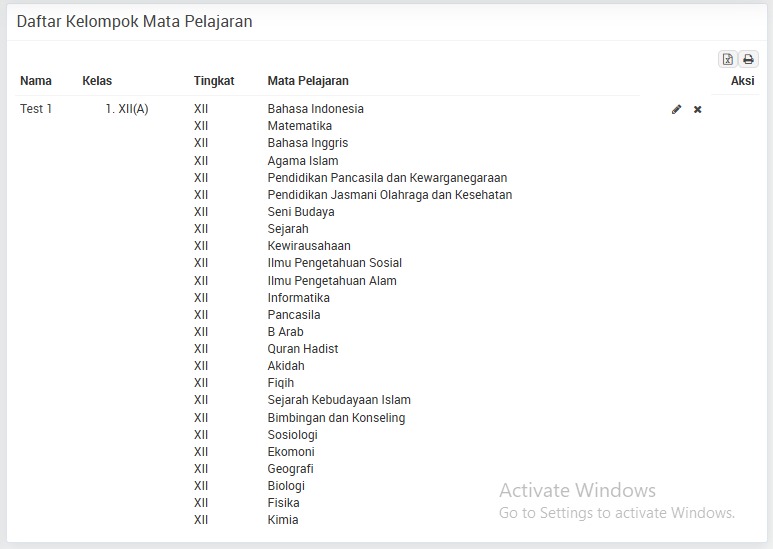
Task: Click the Tingkat column header
Action: click(x=214, y=81)
